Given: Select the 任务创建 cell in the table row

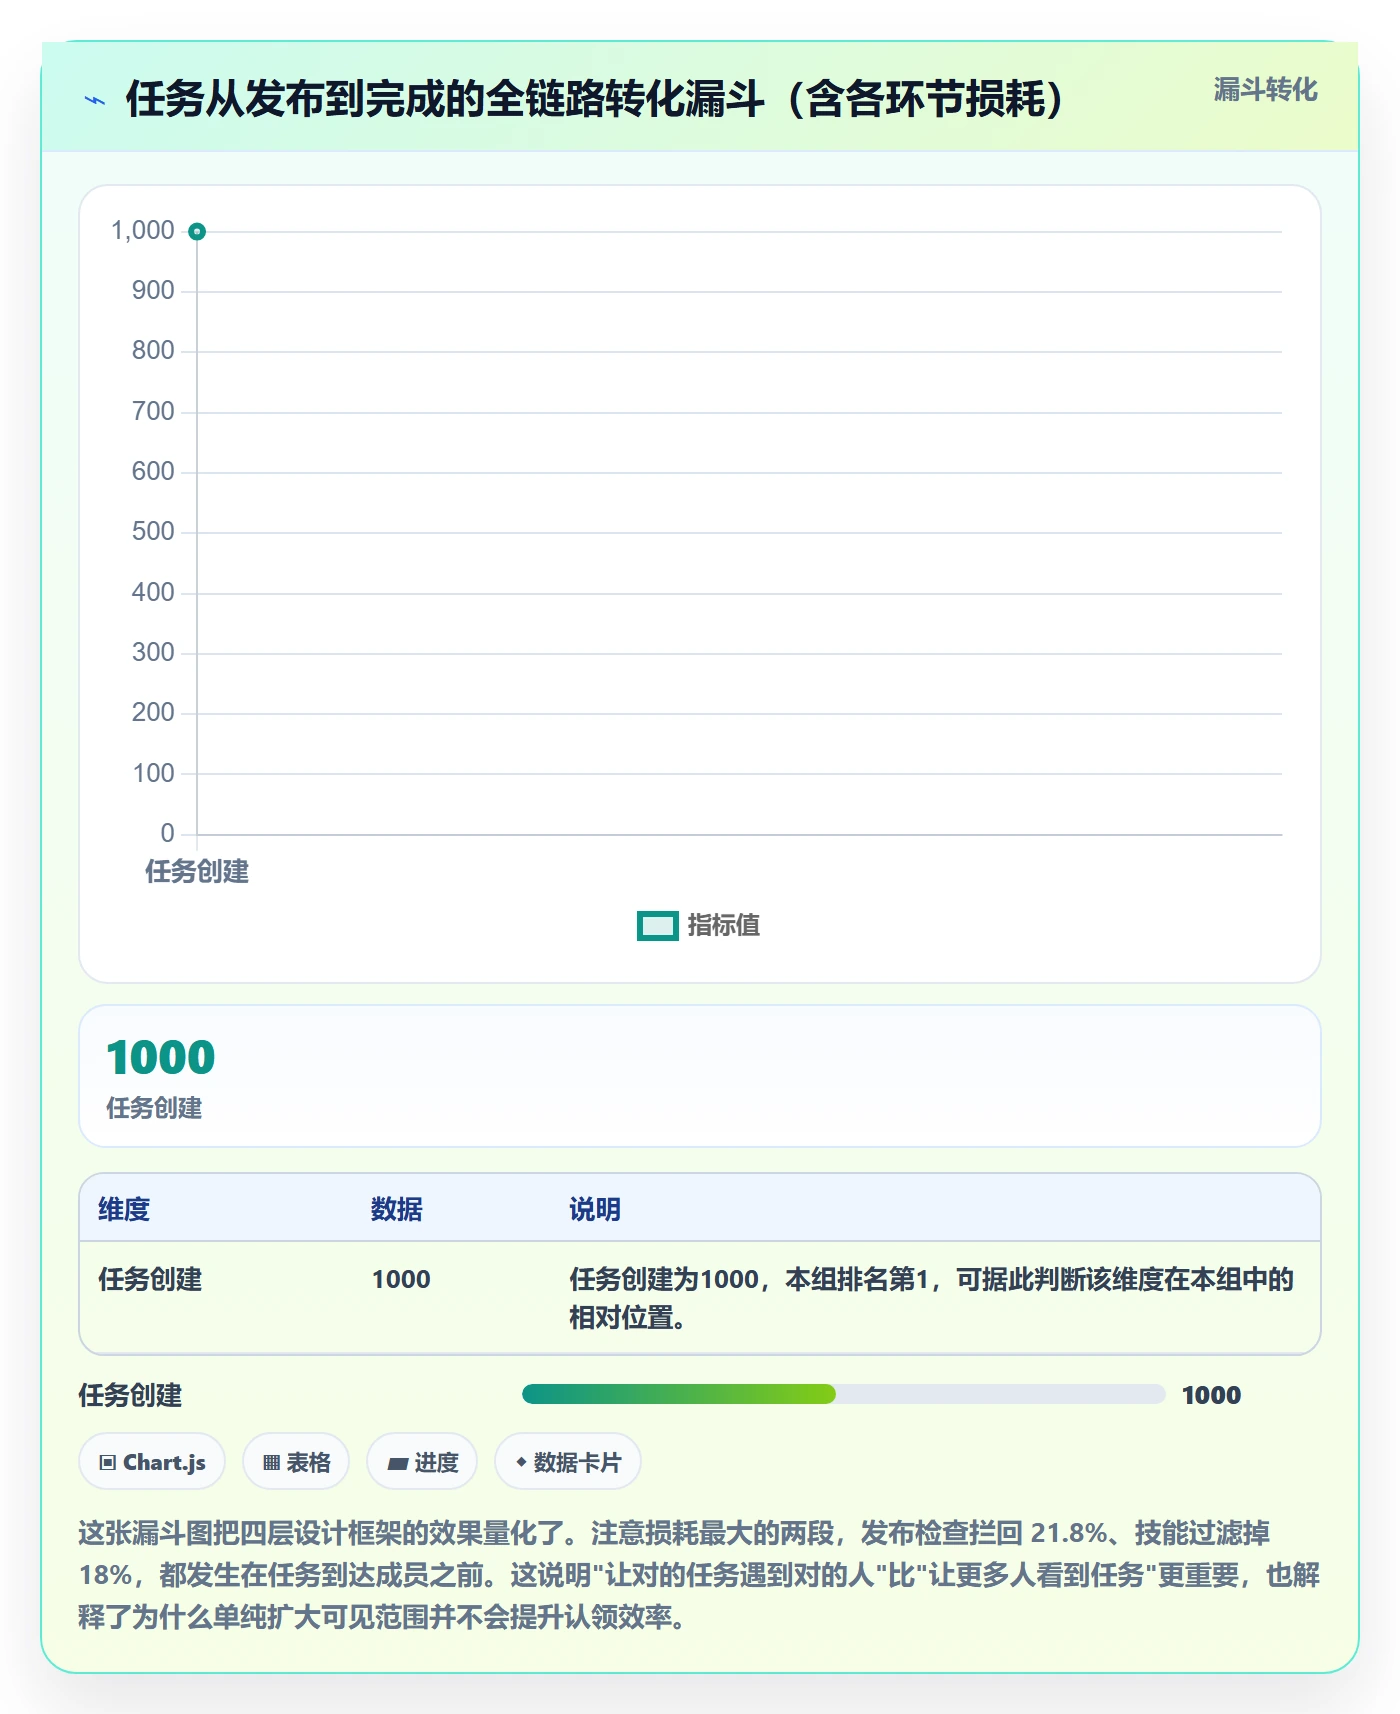Looking at the screenshot, I should click(x=150, y=1279).
